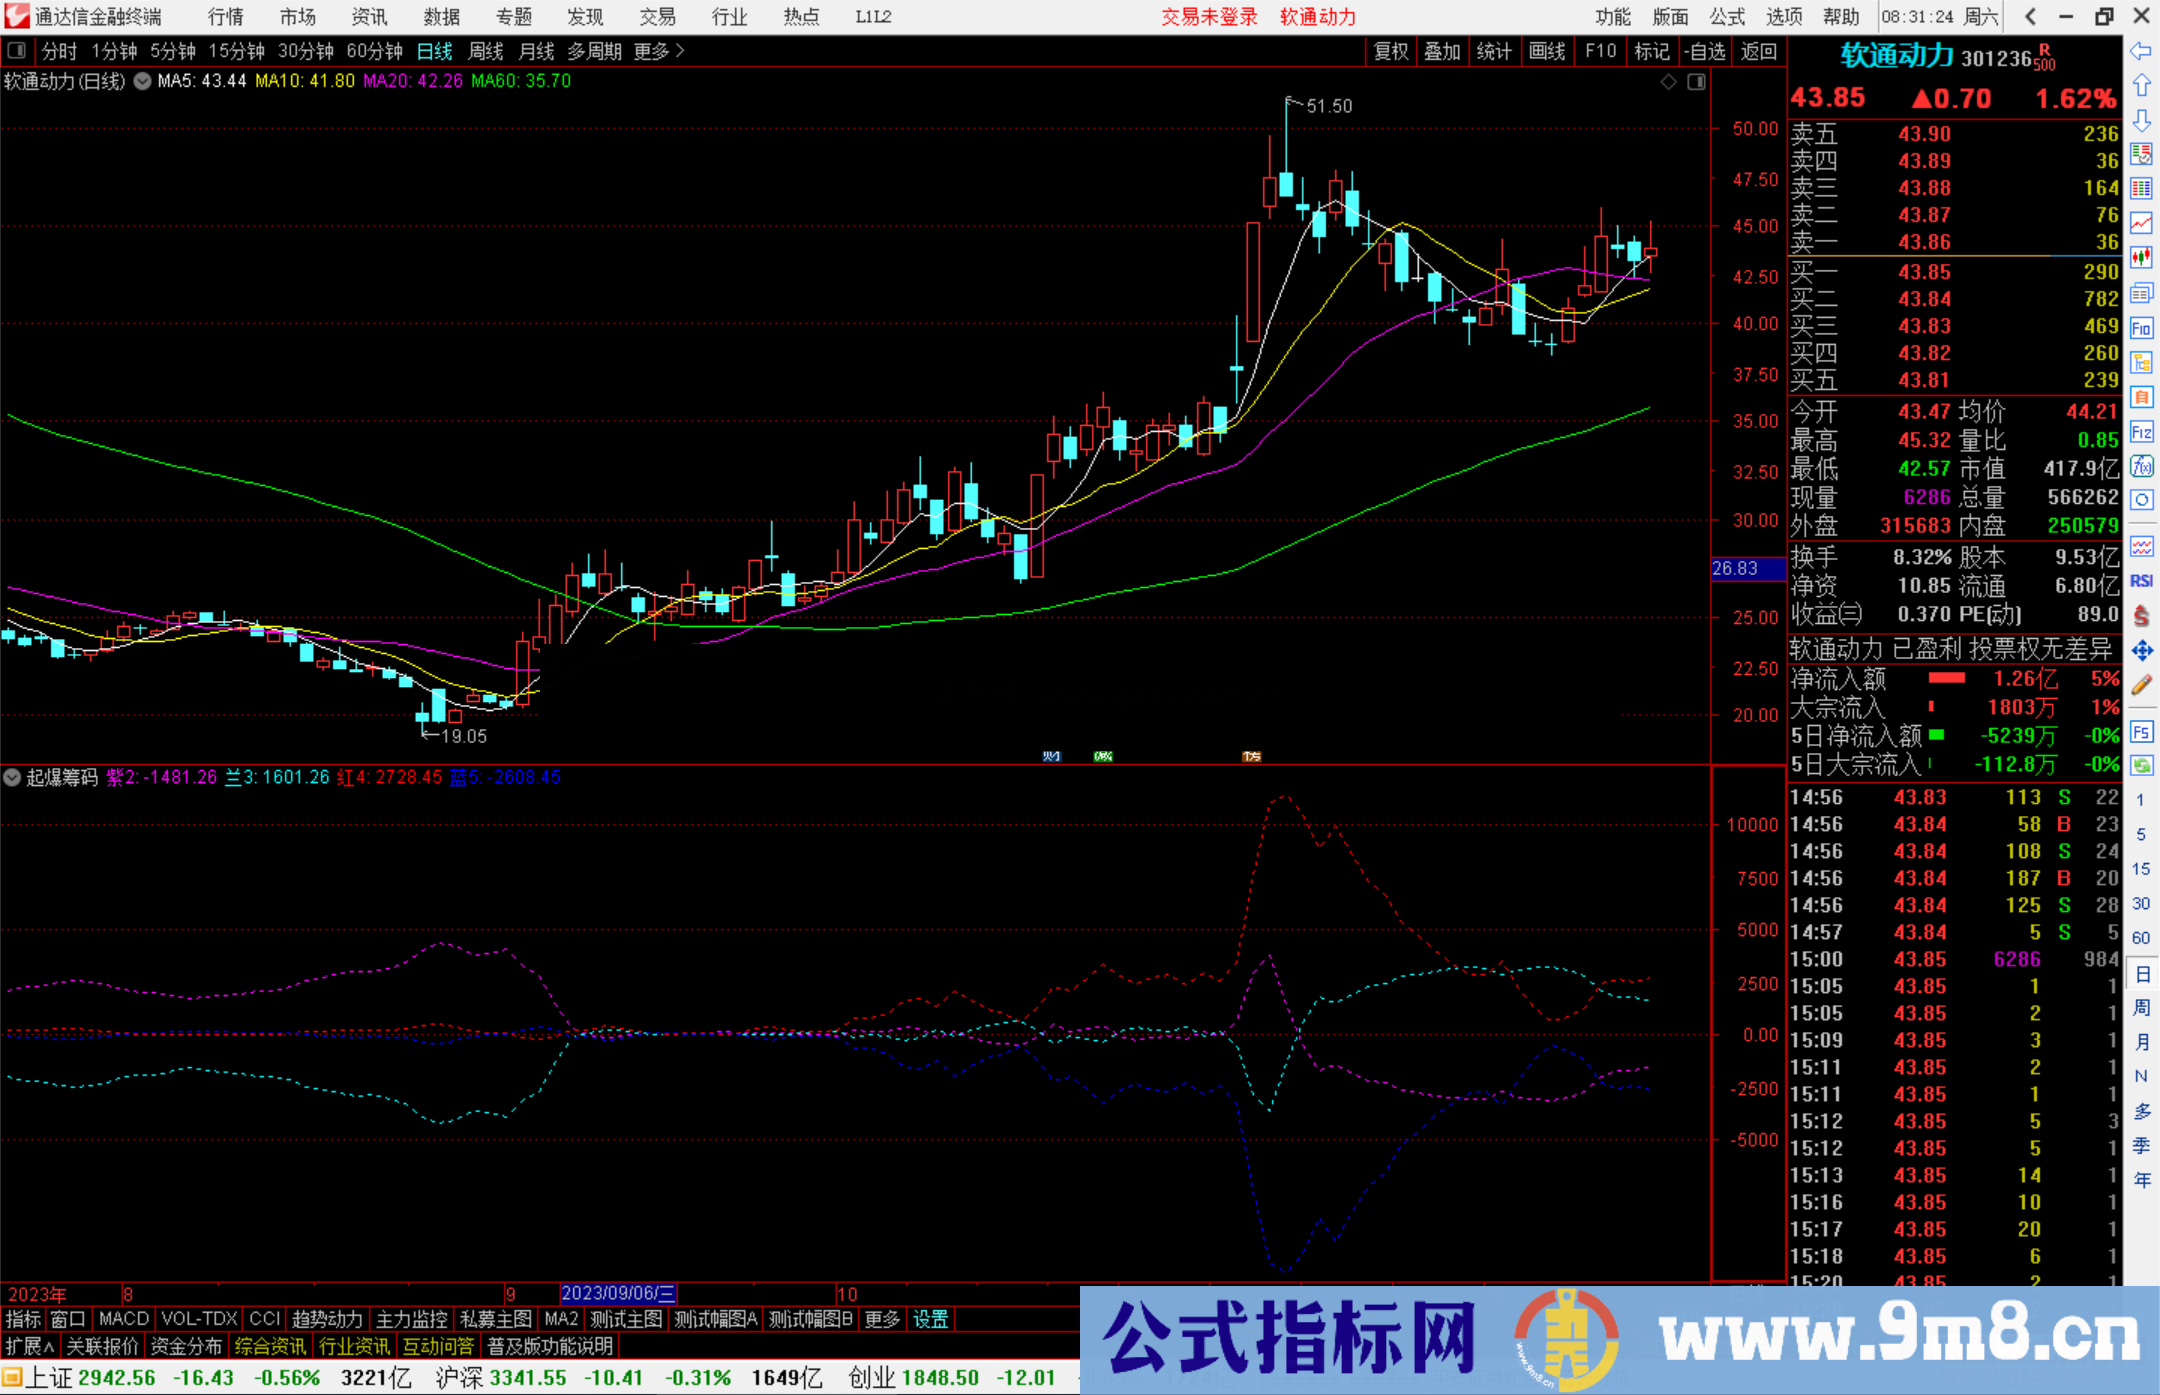Viewport: 2160px width, 1395px height.
Task: Click the 返回 return button
Action: (1758, 51)
